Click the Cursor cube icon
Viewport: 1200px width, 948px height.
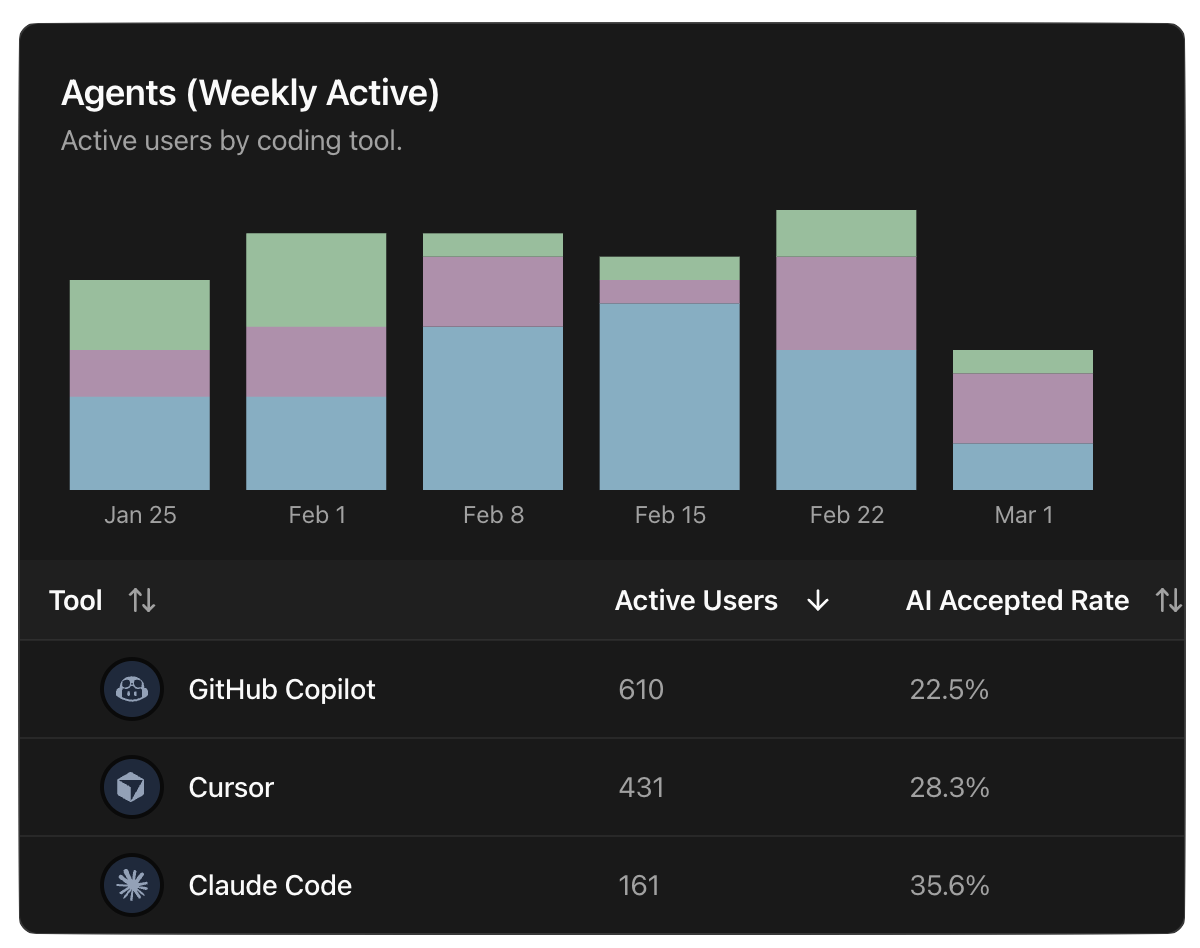(132, 788)
